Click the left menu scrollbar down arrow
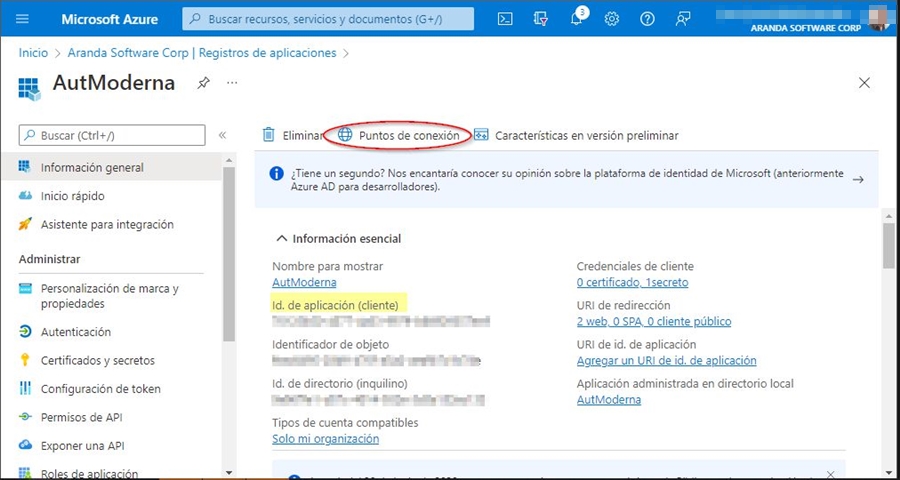Screen dimensions: 900x480 coord(229,473)
